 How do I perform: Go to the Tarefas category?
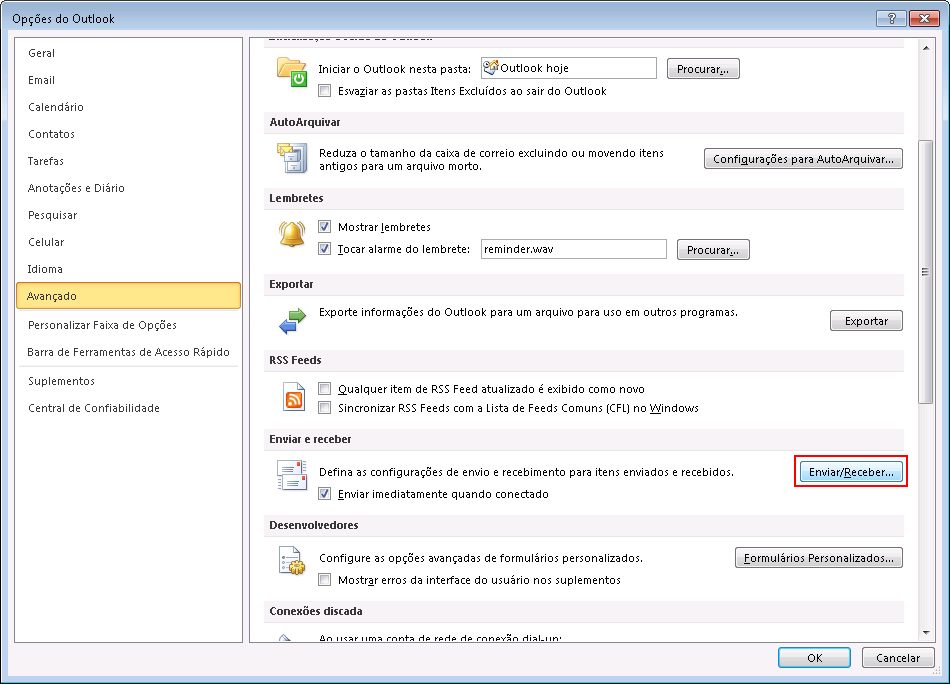[128, 161]
